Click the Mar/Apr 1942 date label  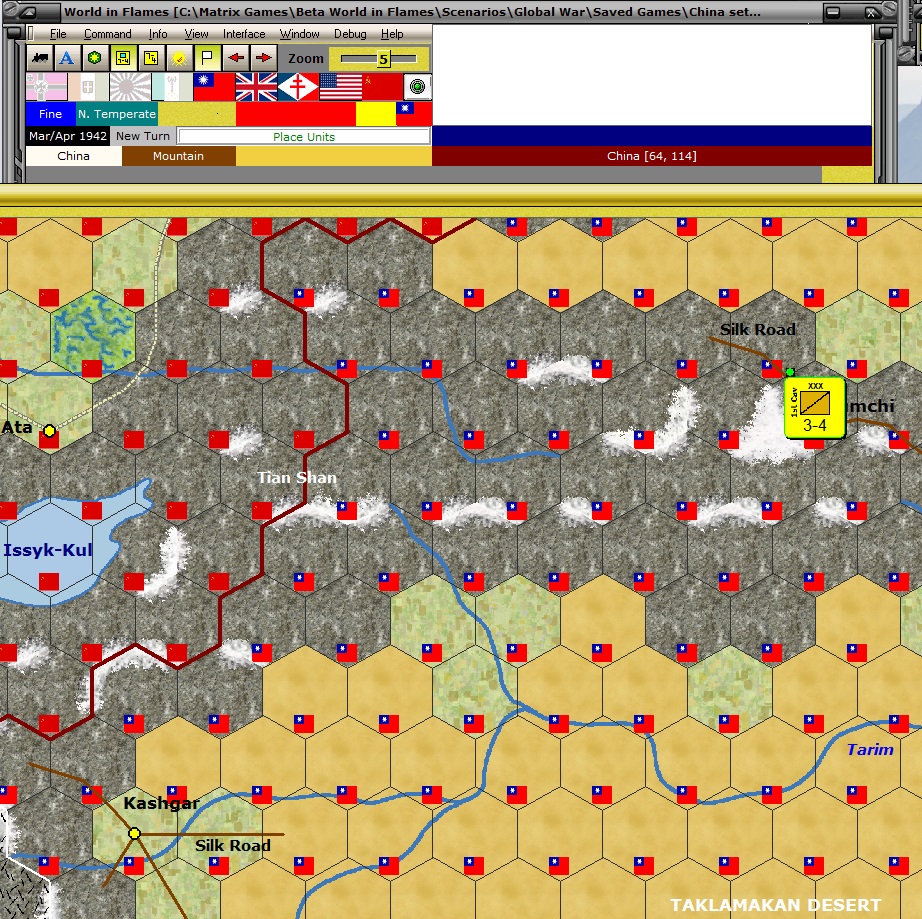tap(68, 136)
